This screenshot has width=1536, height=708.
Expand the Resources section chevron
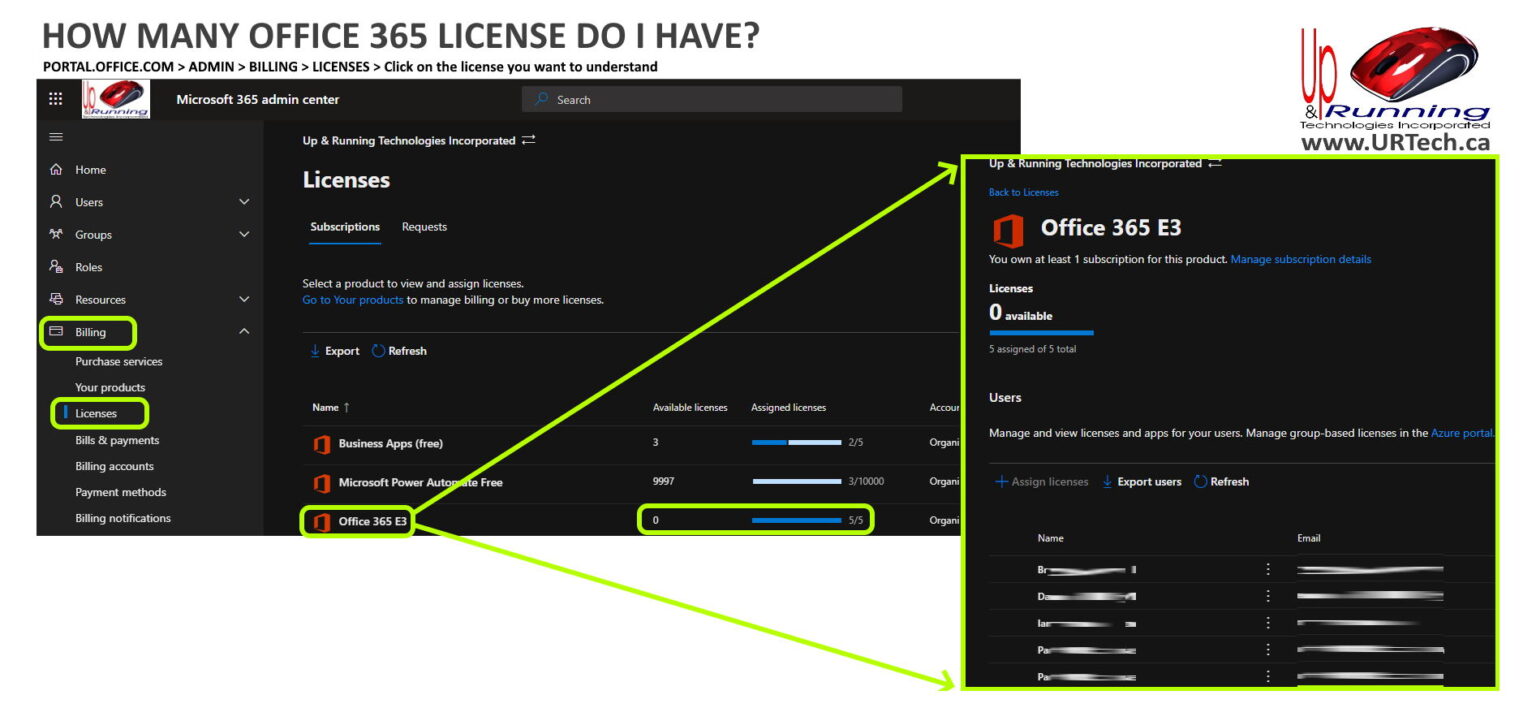[x=243, y=299]
